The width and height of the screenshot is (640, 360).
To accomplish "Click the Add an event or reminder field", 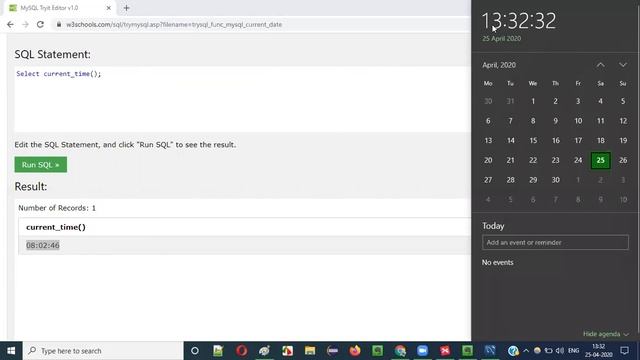I will [x=555, y=242].
